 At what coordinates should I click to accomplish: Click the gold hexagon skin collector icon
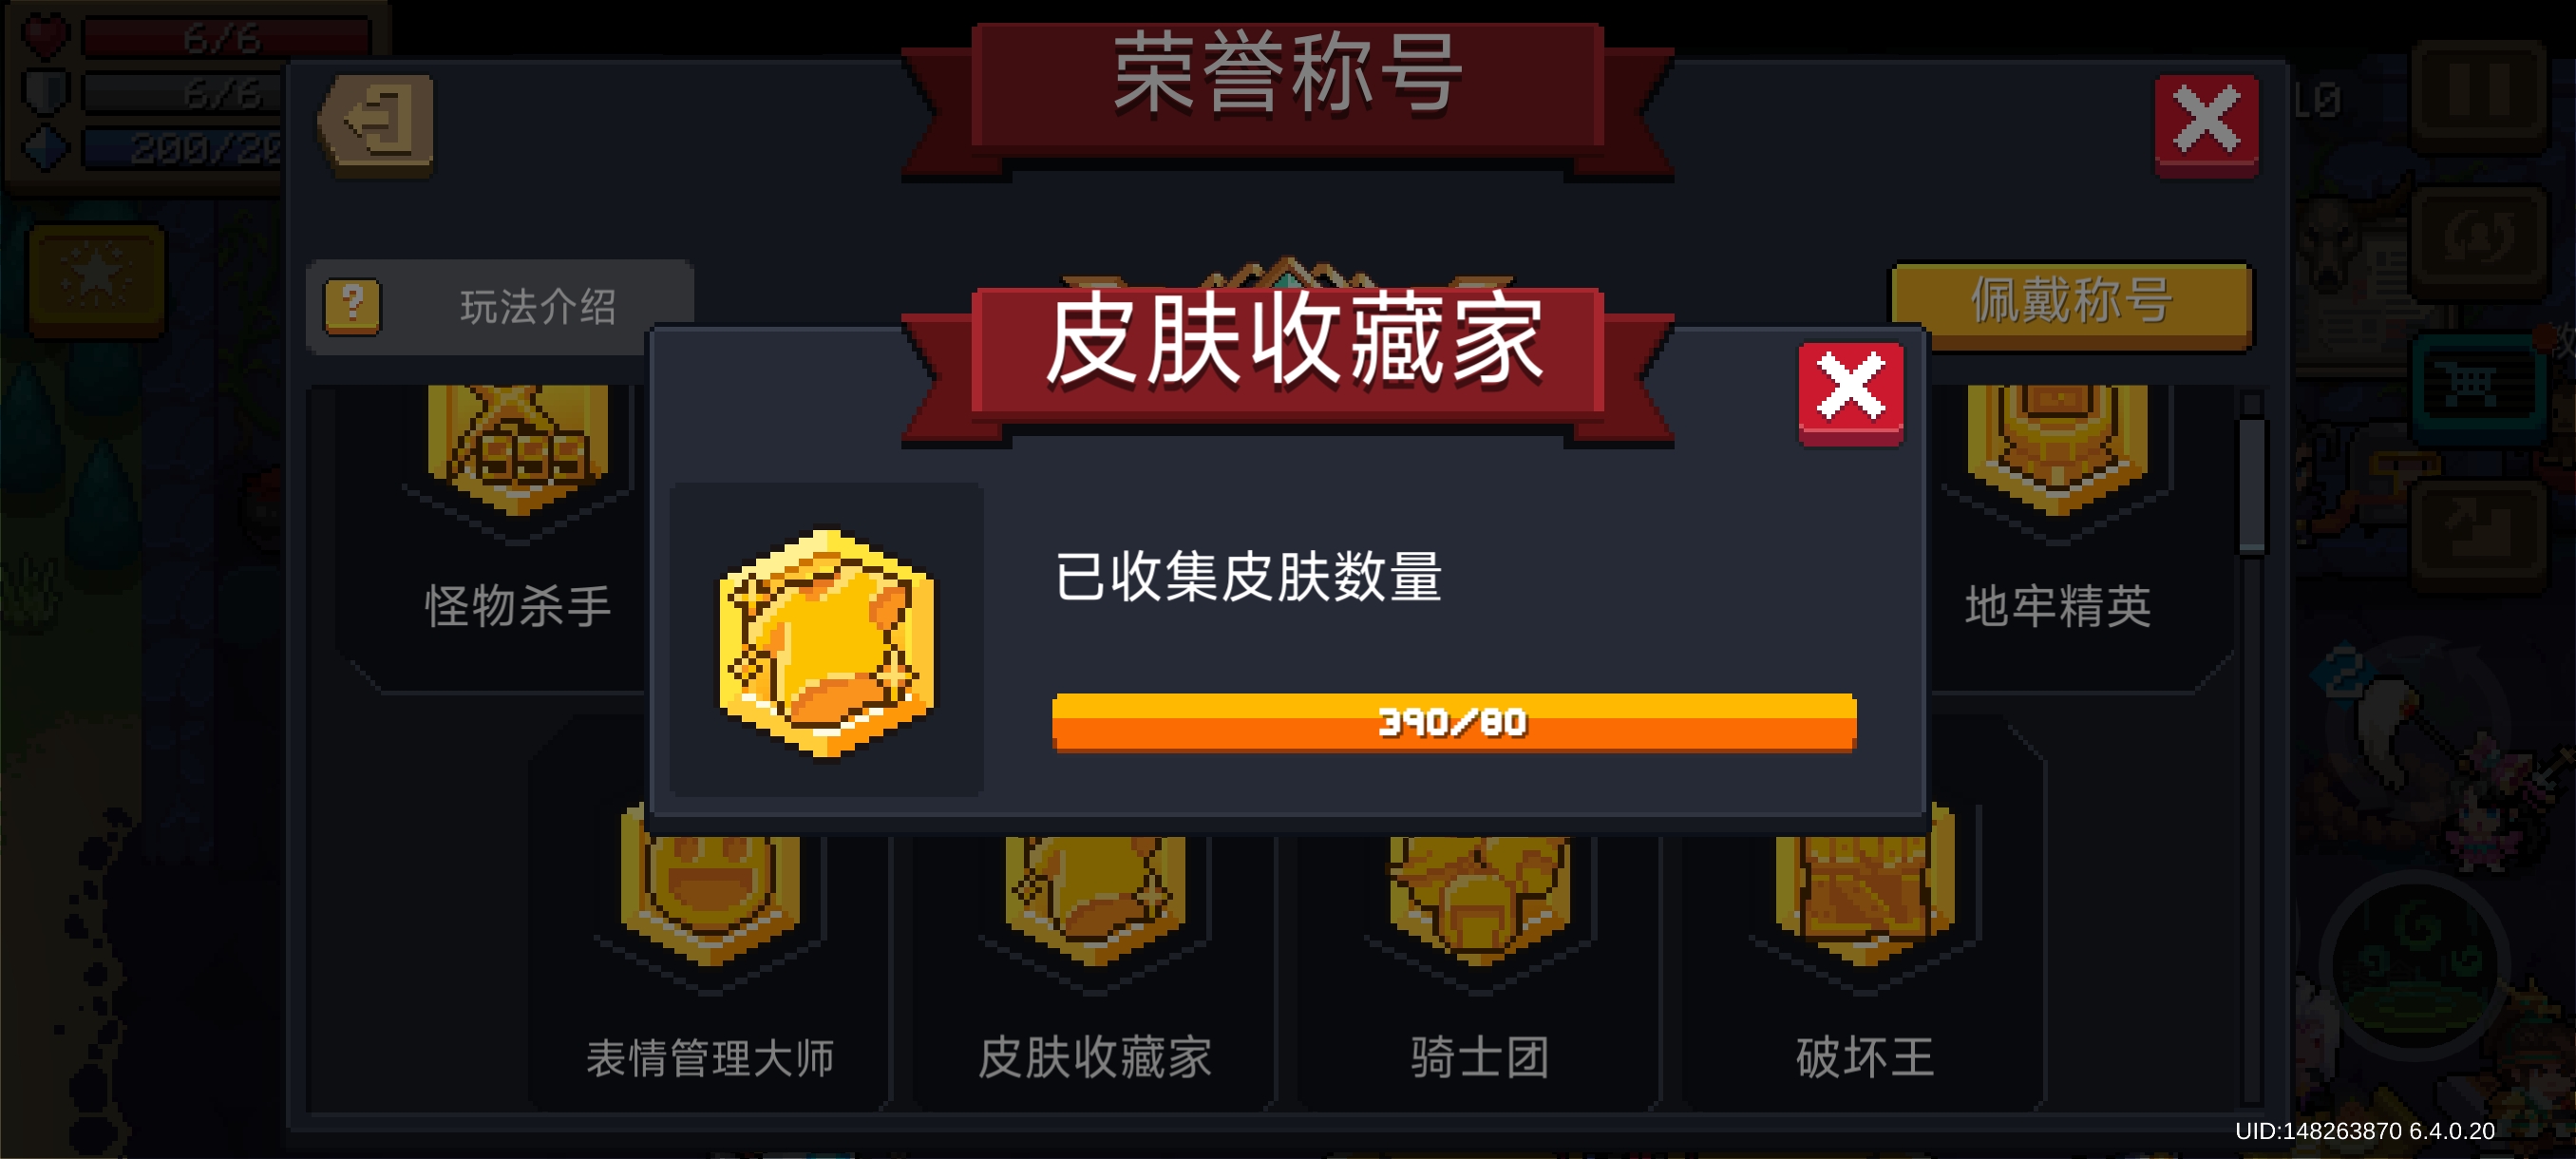tap(826, 642)
